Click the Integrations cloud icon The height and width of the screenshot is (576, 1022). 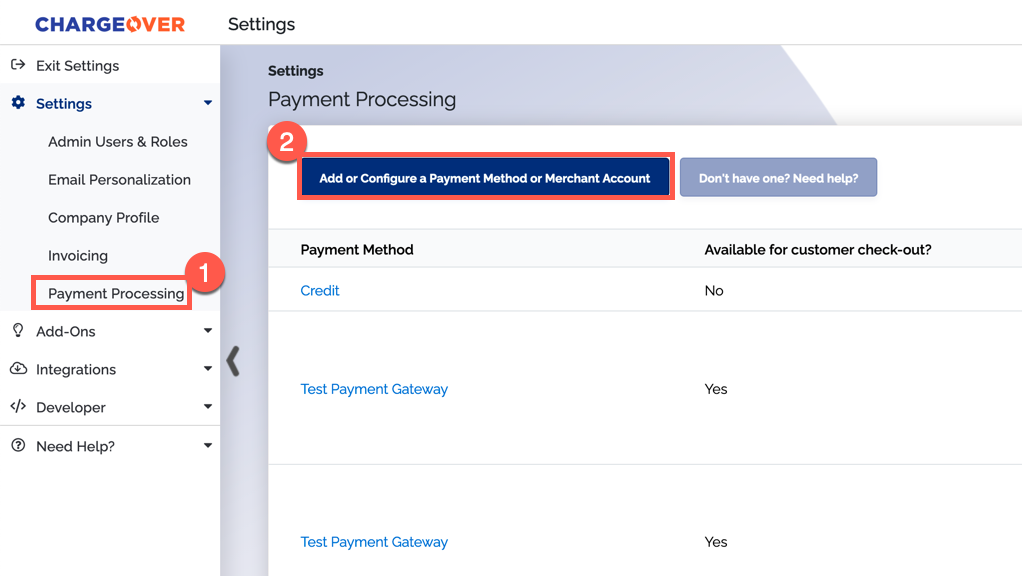coord(18,369)
